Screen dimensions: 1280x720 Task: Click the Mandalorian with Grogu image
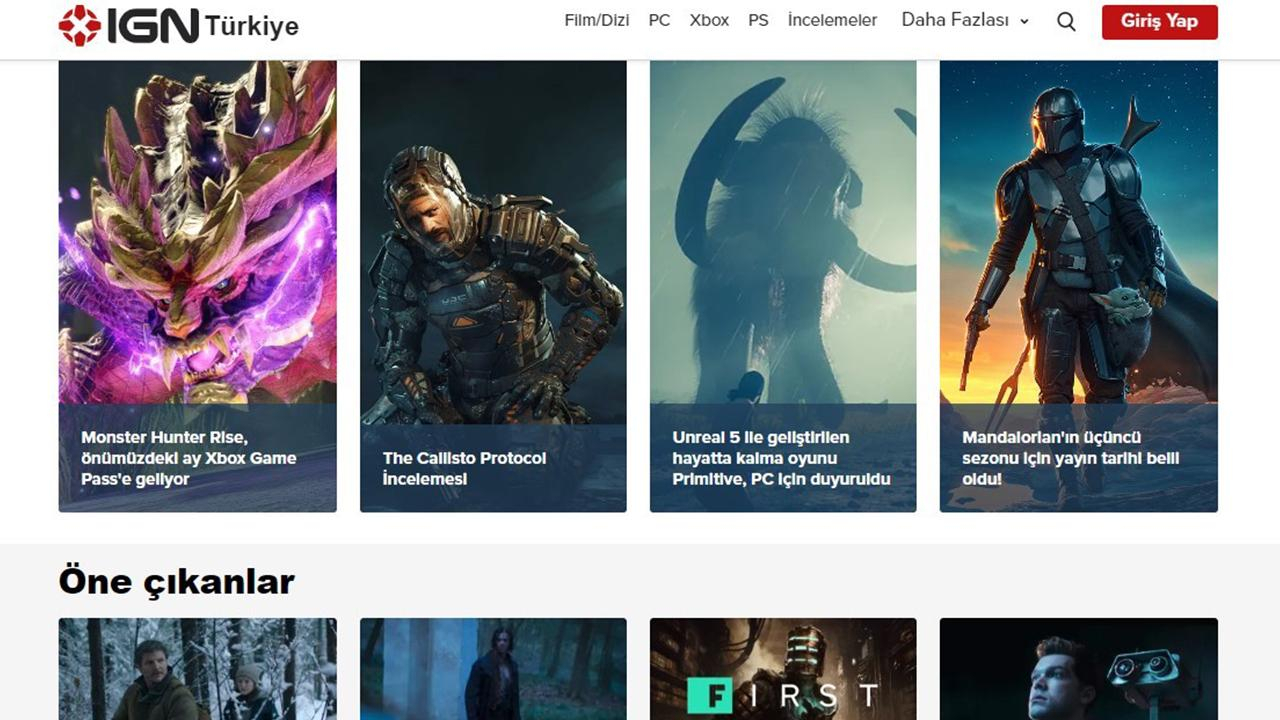[x=1078, y=230]
